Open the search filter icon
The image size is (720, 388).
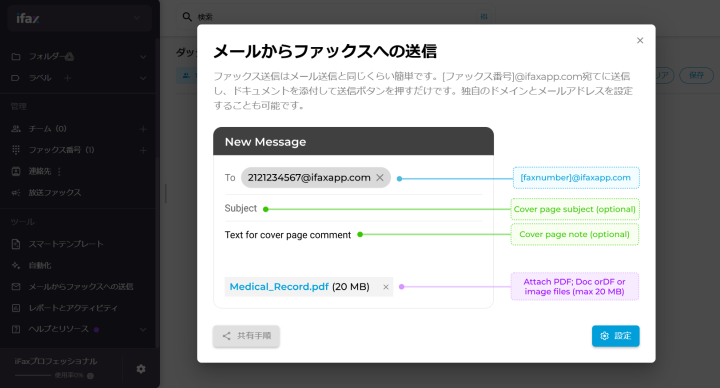(484, 17)
